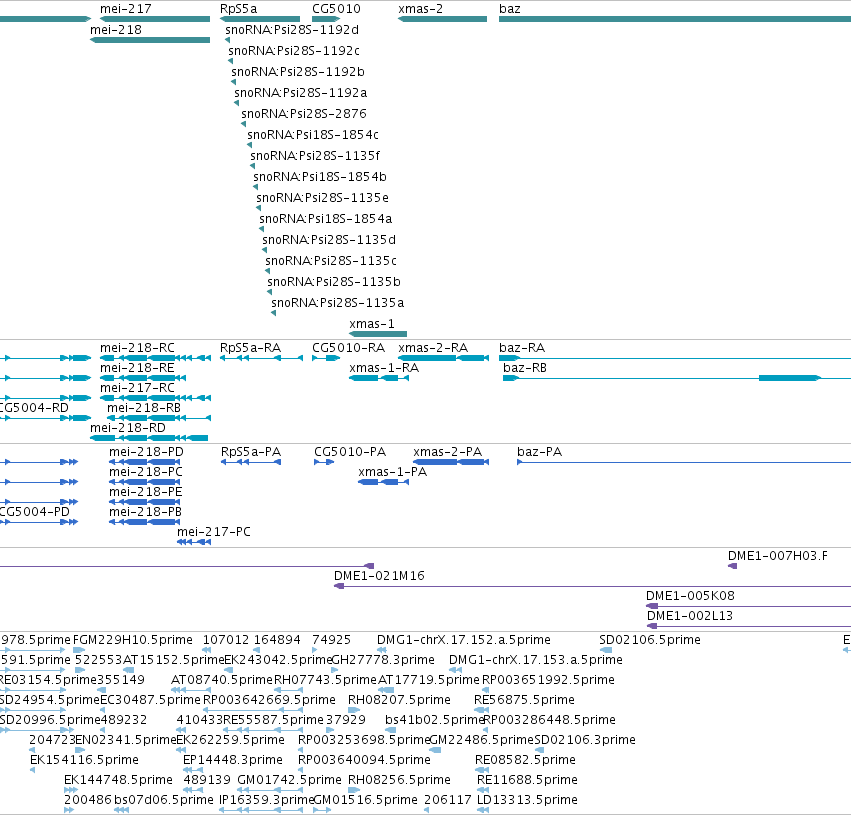Click EST RH07743.5prime
The height and width of the screenshot is (815, 851).
click(288, 690)
